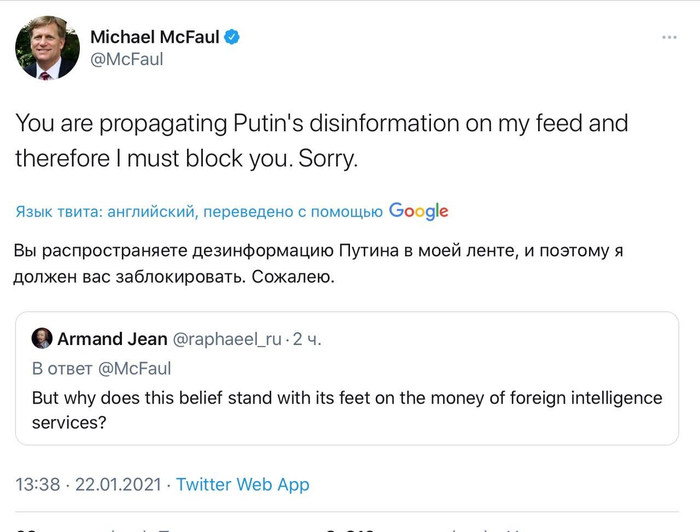Open Michael McFaul's profile picture
Screen dimensions: 700x532
tap(47, 49)
